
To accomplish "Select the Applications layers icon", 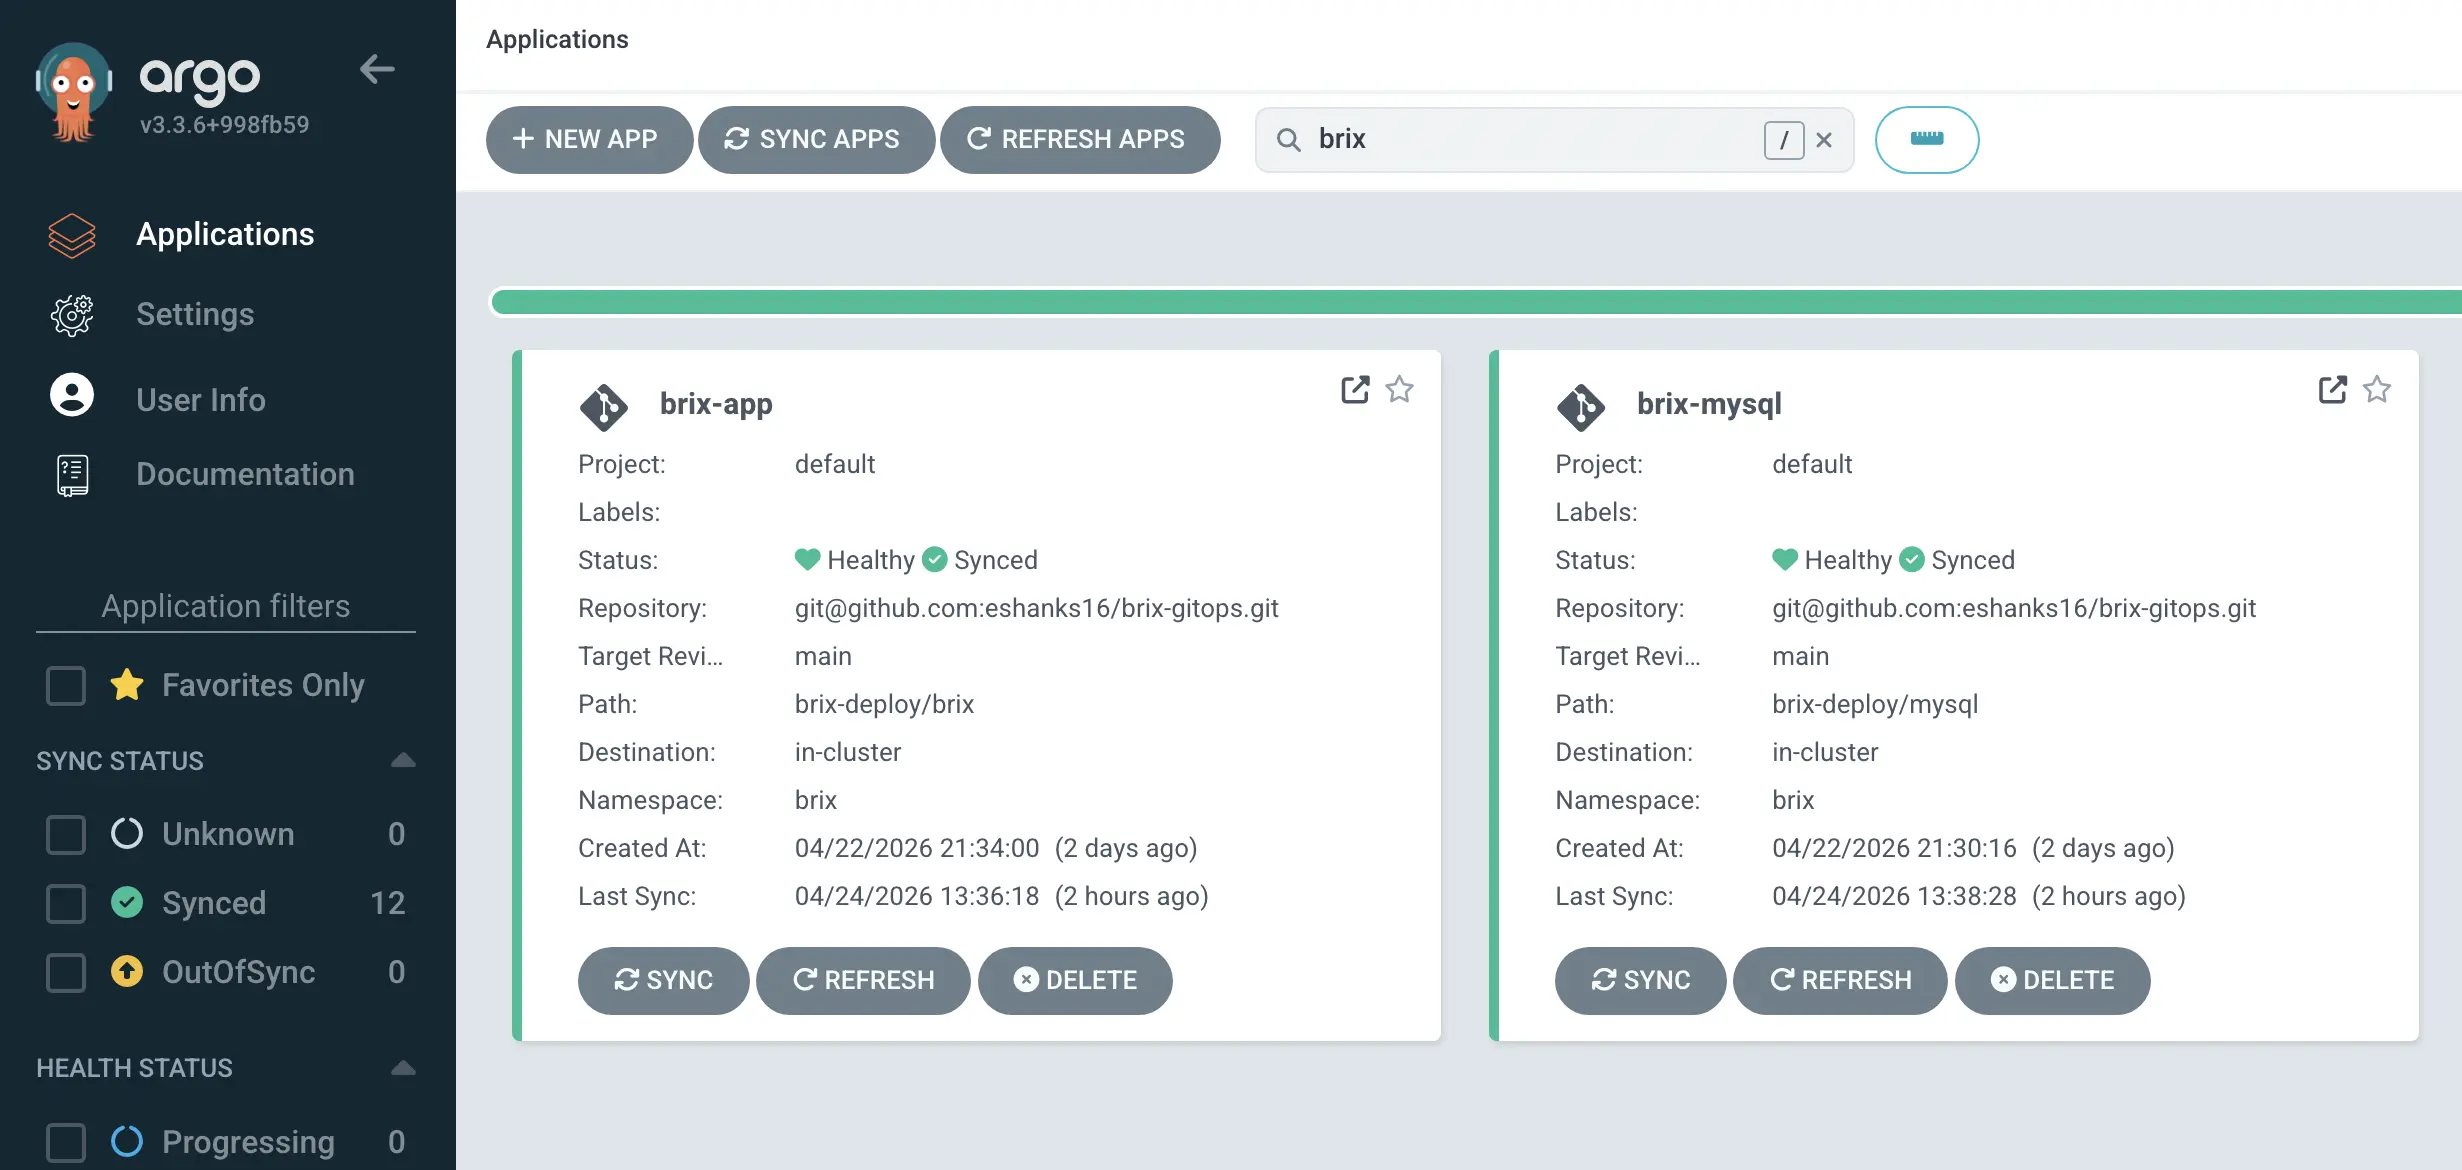I will click(x=71, y=235).
